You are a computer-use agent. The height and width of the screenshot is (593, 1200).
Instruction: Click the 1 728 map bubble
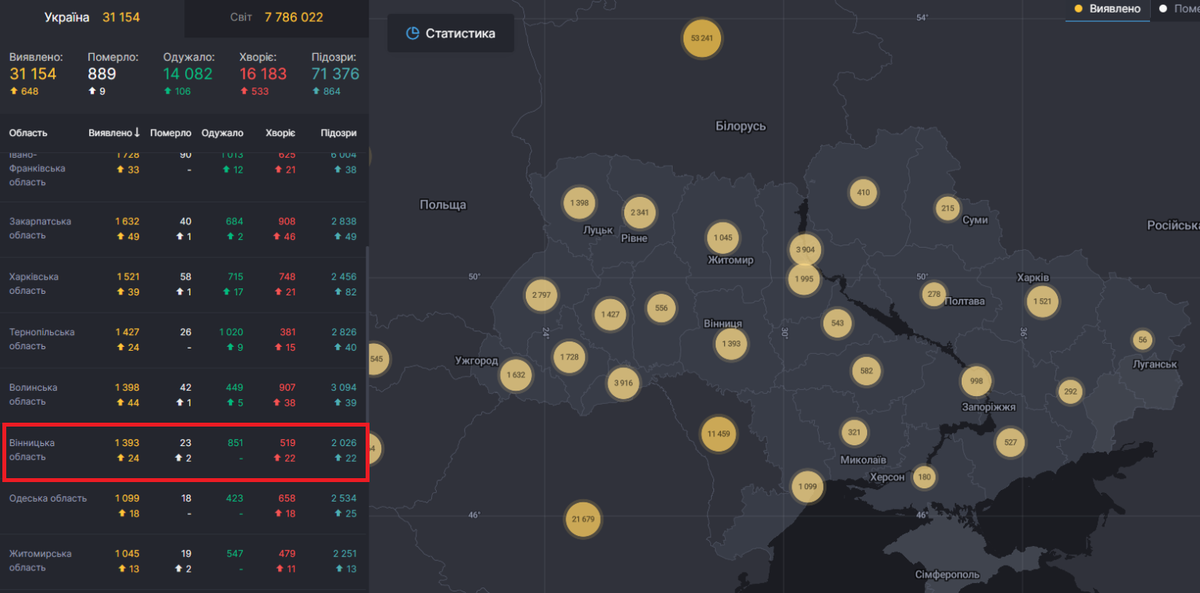click(x=569, y=357)
